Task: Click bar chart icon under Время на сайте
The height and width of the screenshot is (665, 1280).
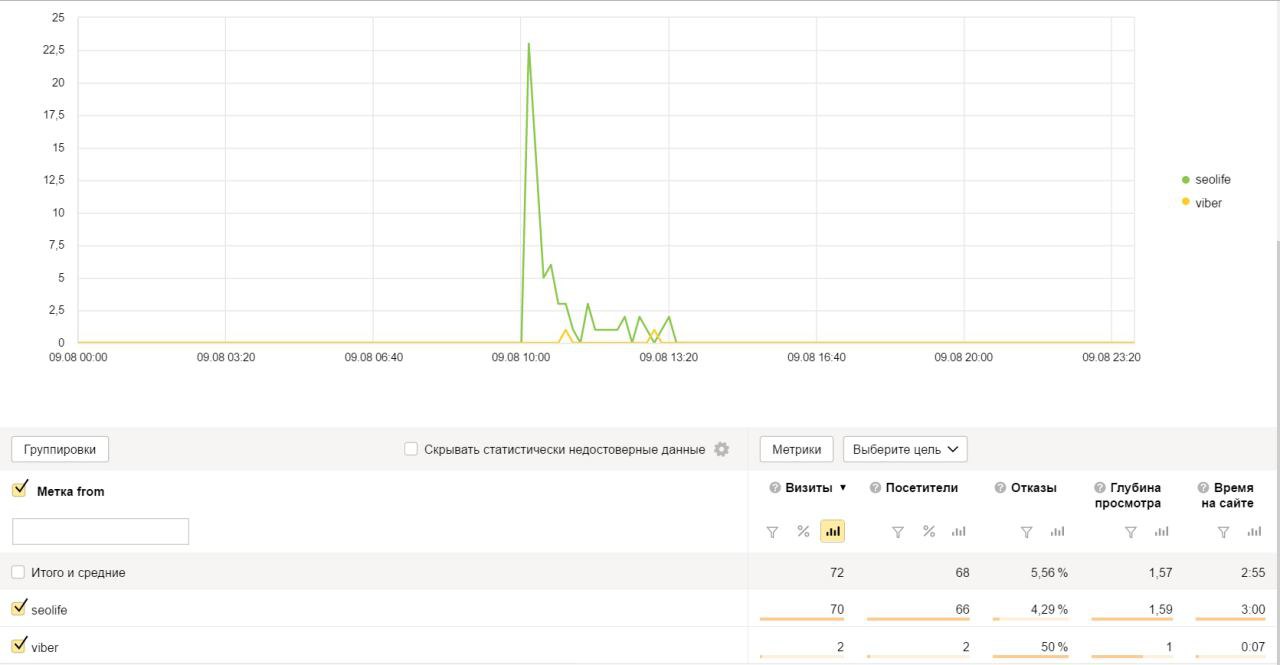Action: point(1254,531)
